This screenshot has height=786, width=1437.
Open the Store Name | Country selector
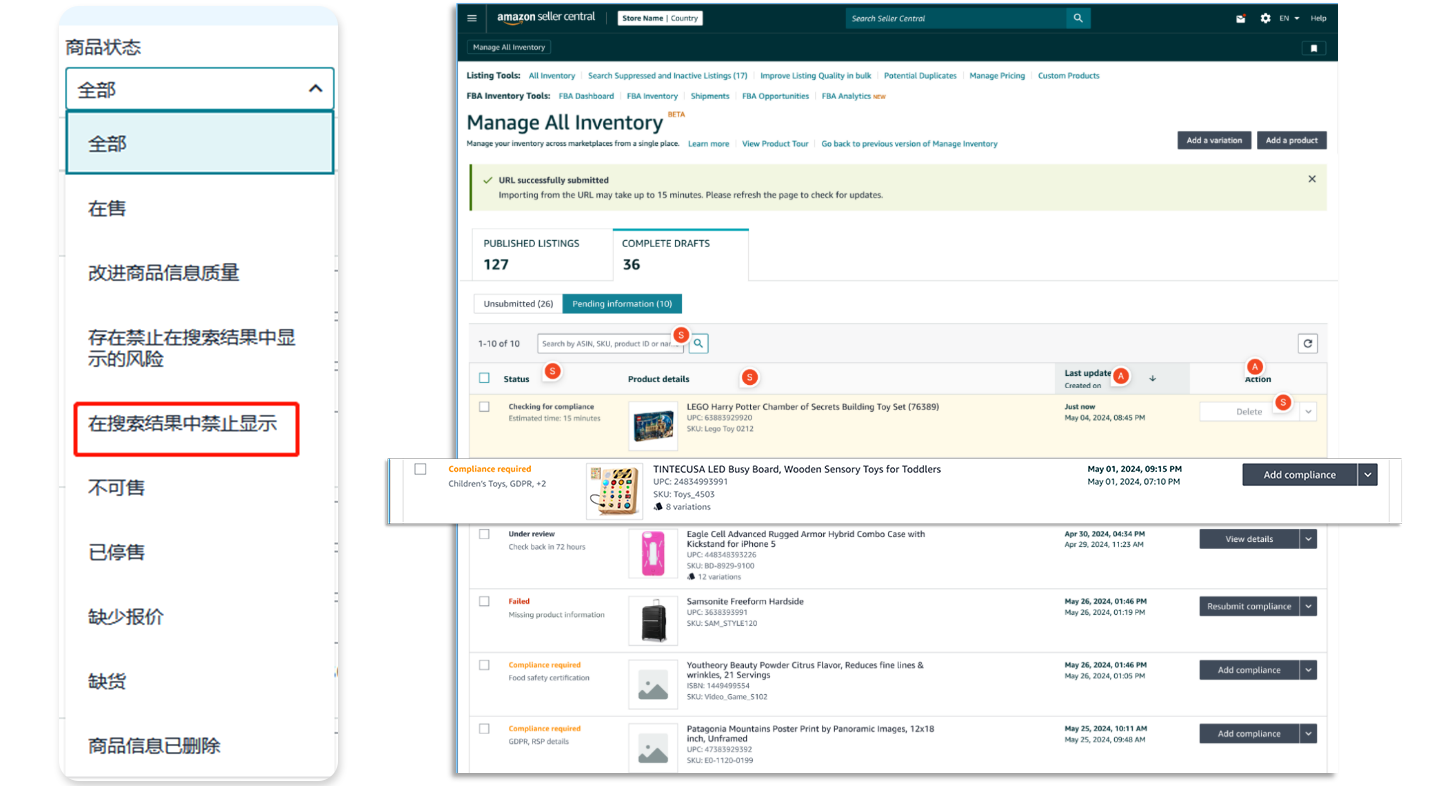(660, 18)
